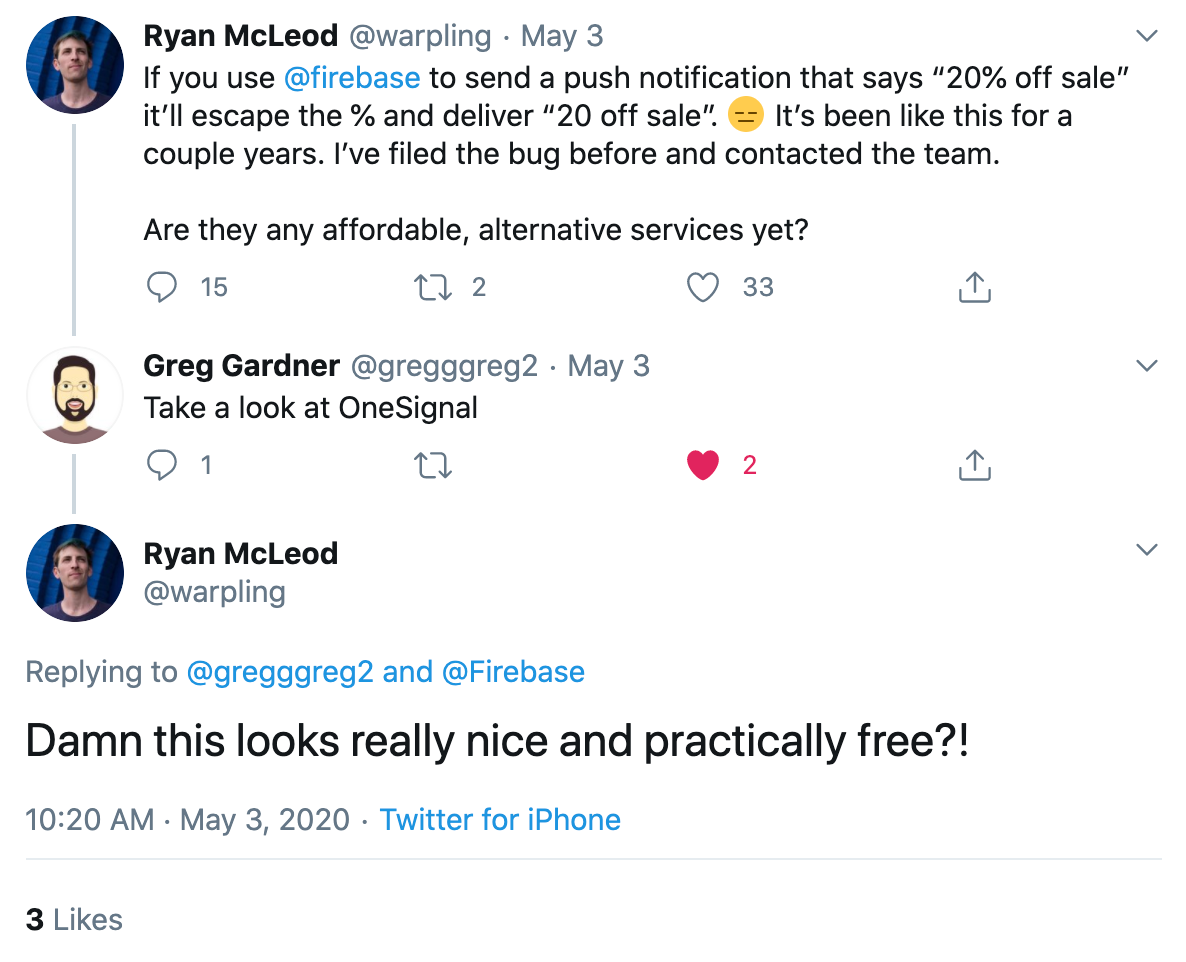This screenshot has width=1186, height=962.
Task: Open the 10:20 AM May 3, 2020 timestamp
Action: click(x=188, y=820)
